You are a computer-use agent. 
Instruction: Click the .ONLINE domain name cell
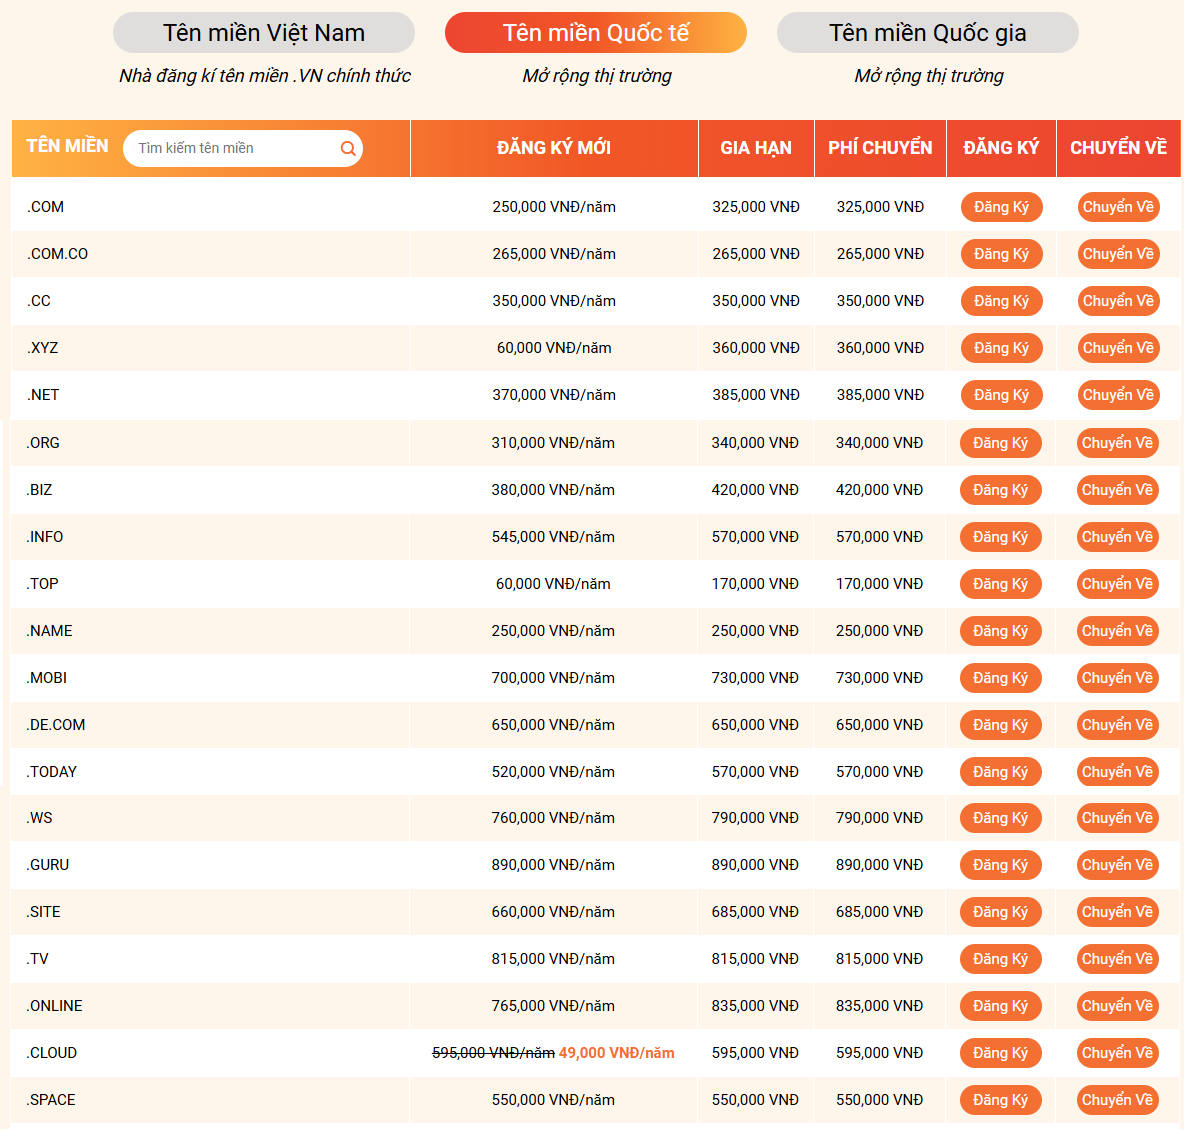click(210, 1006)
